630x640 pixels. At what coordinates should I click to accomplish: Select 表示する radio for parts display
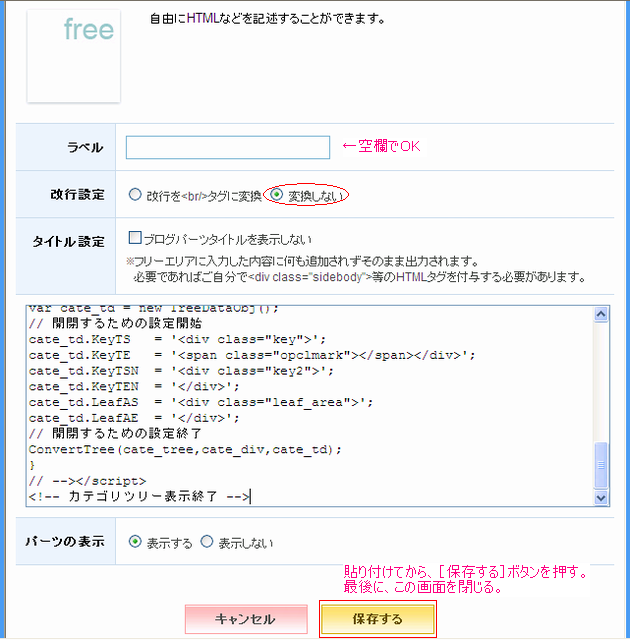point(135,542)
